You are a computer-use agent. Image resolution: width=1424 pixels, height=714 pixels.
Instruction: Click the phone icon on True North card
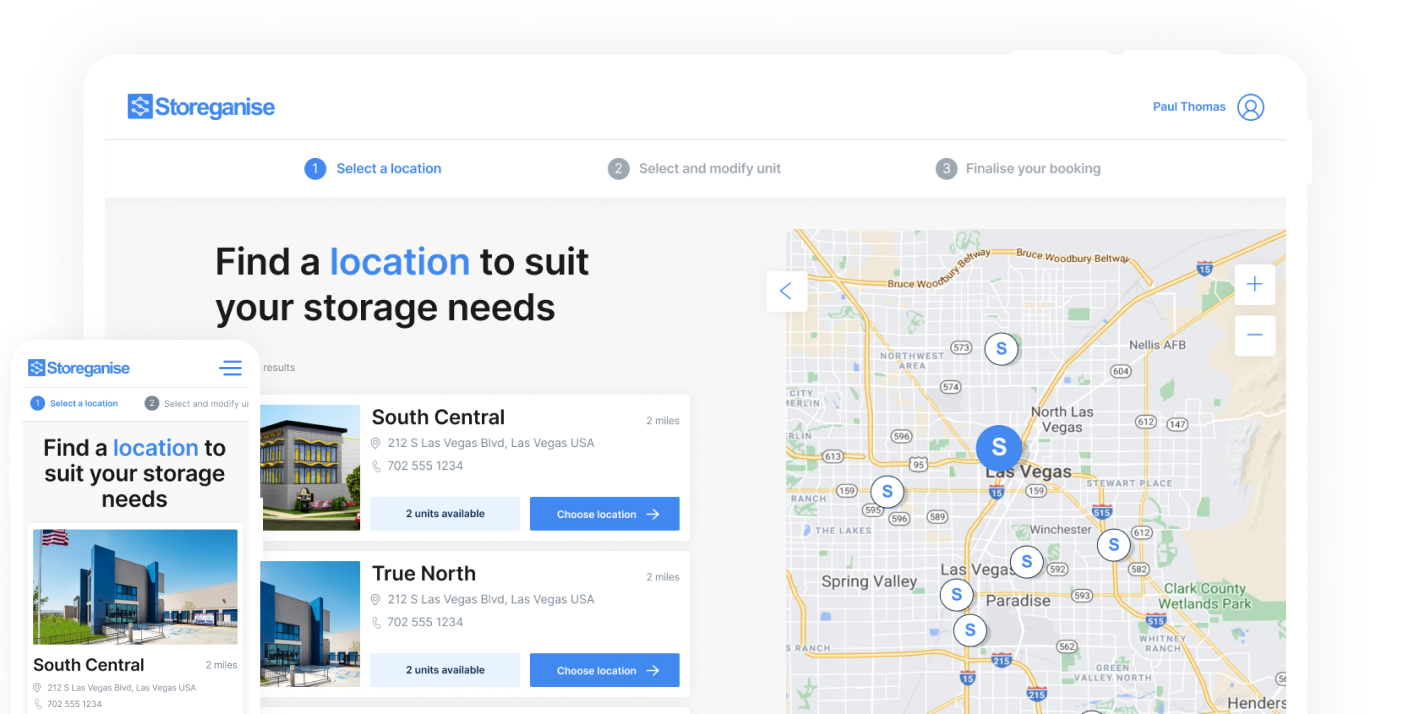[x=376, y=622]
